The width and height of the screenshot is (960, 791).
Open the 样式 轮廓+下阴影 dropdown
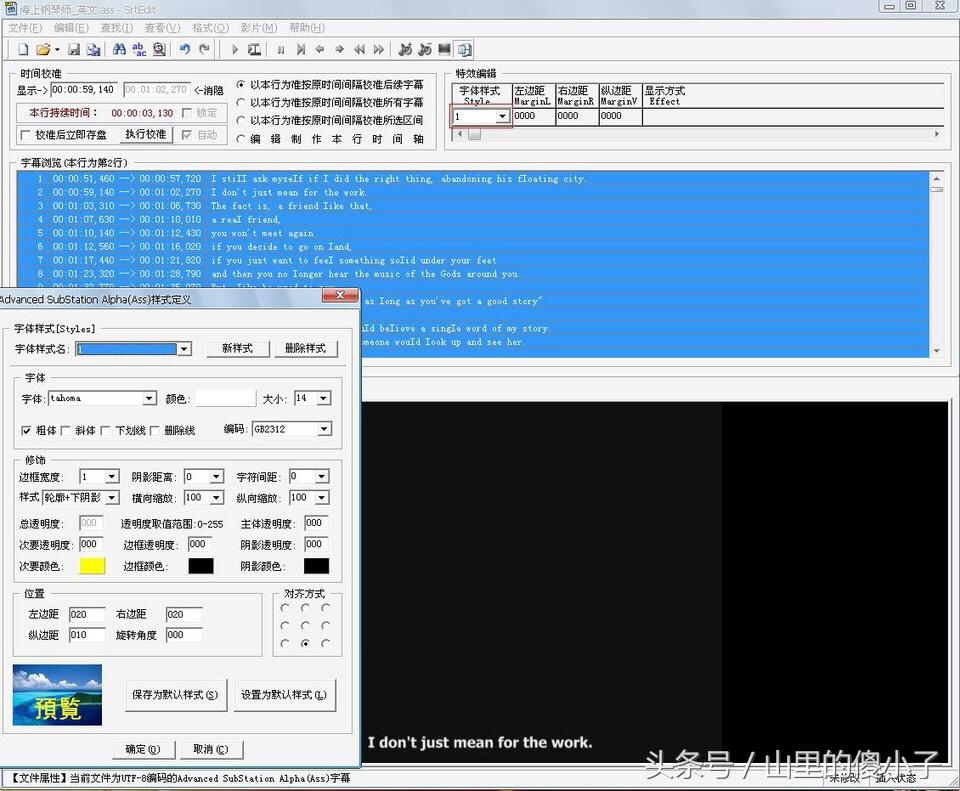pos(111,497)
